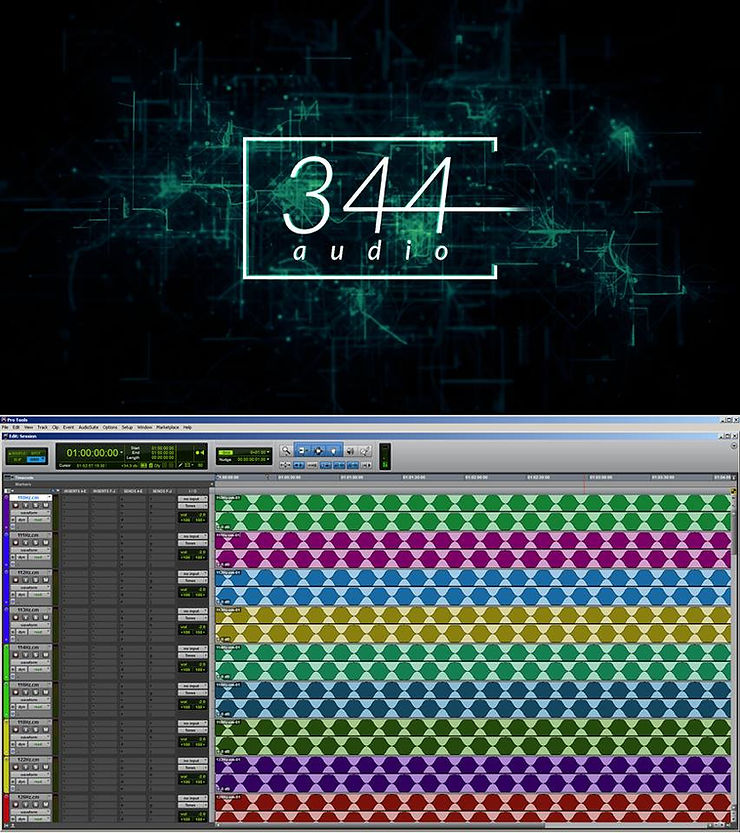The width and height of the screenshot is (740, 833).
Task: Toggle Tab to Transients button
Action: pos(299,465)
